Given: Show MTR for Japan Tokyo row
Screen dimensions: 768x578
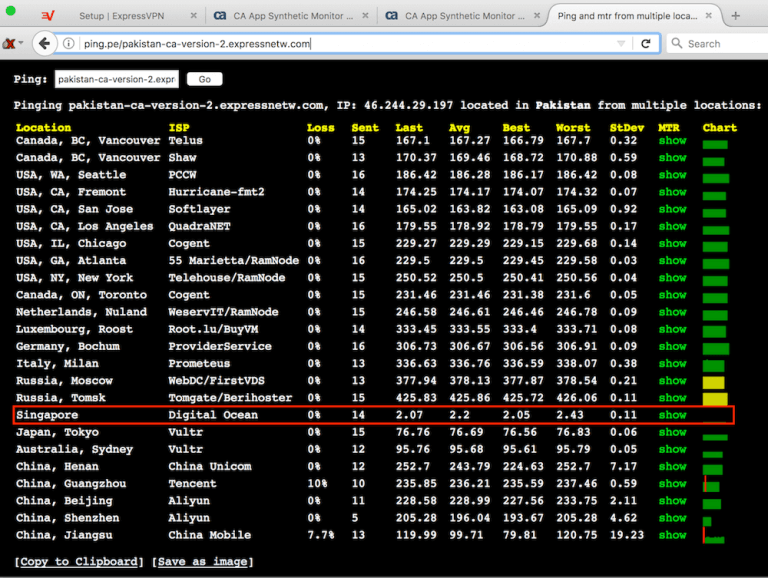Looking at the screenshot, I should 672,432.
